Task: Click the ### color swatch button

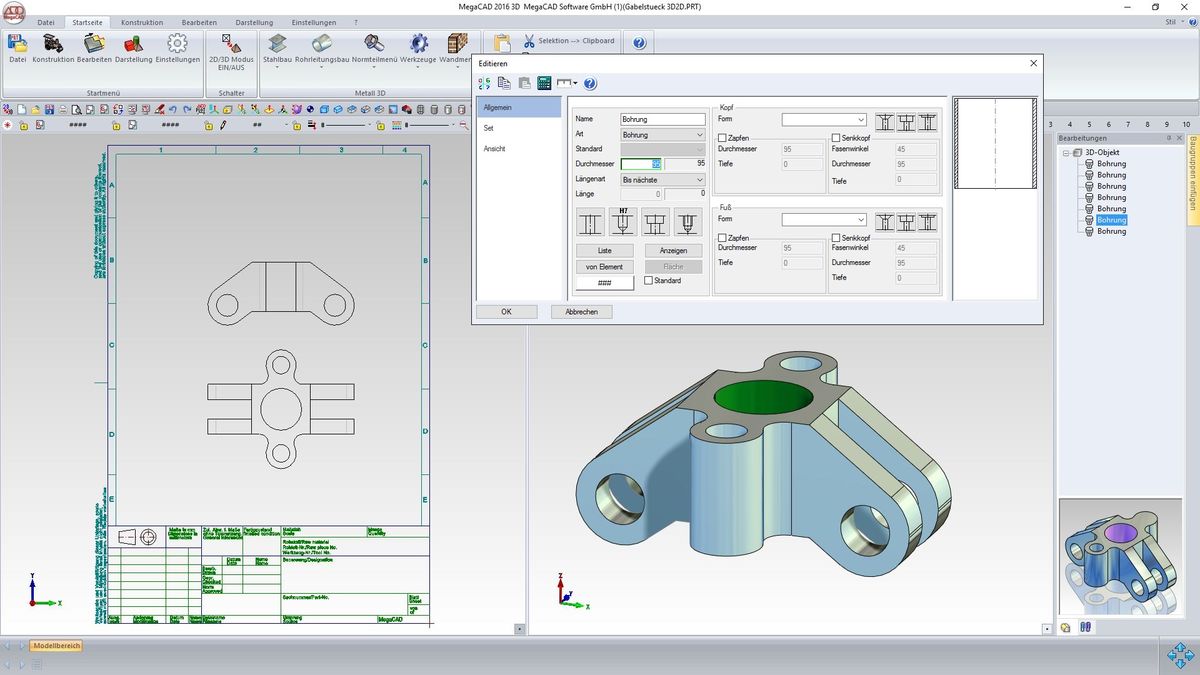Action: 604,283
